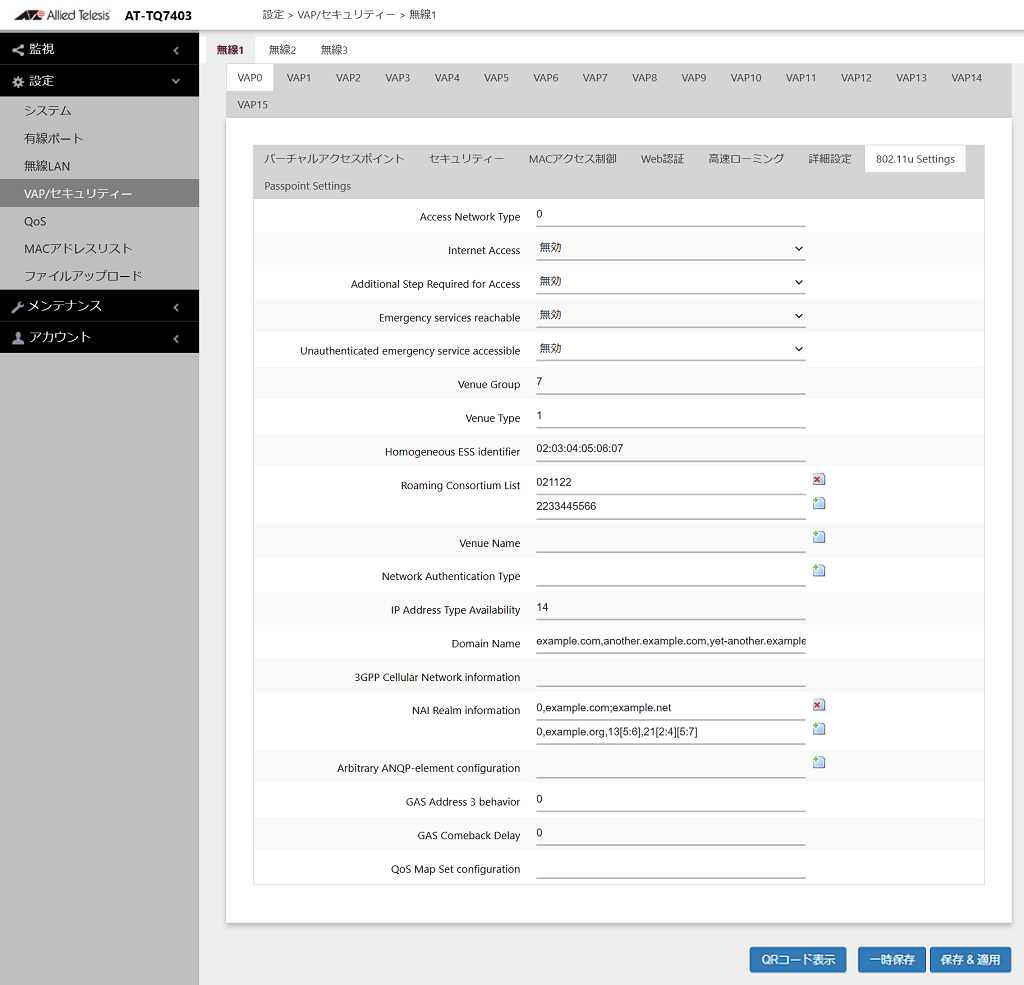
Task: Click the Network Authentication Type input field
Action: tap(671, 575)
